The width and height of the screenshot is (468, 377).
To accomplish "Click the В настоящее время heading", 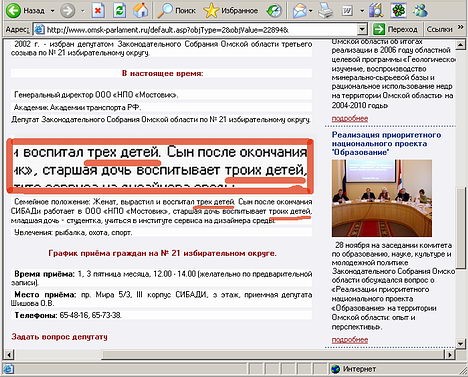I will tap(162, 73).
